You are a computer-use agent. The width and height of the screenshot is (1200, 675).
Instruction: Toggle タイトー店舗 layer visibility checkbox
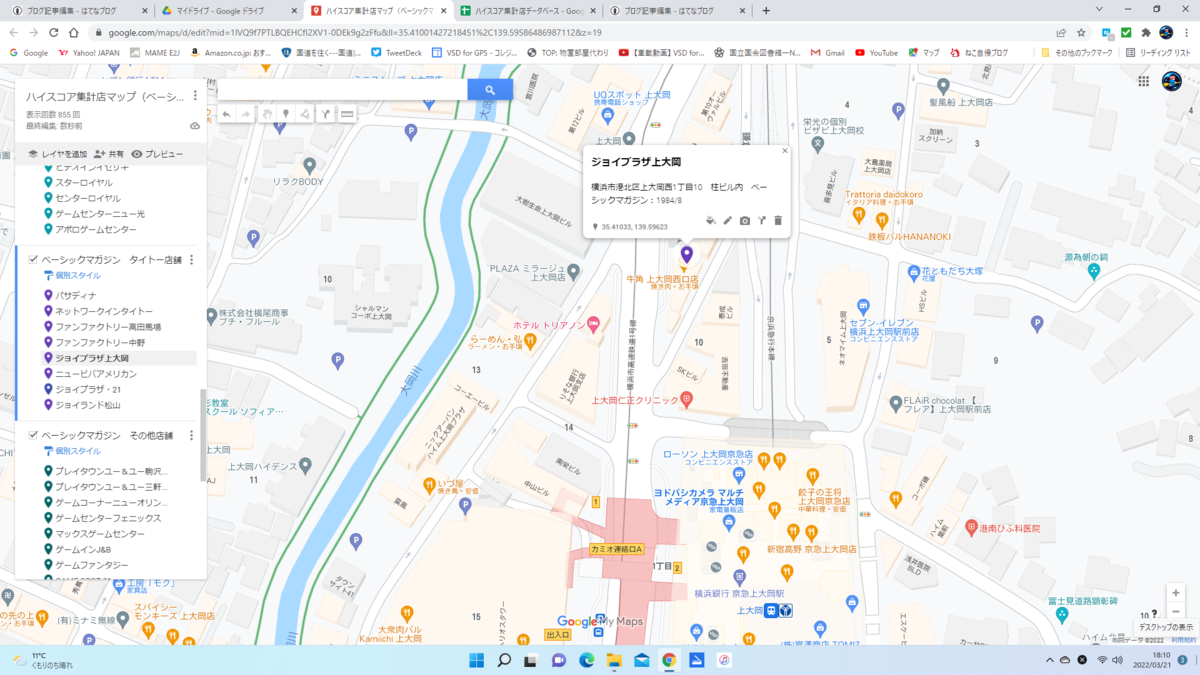tap(33, 260)
